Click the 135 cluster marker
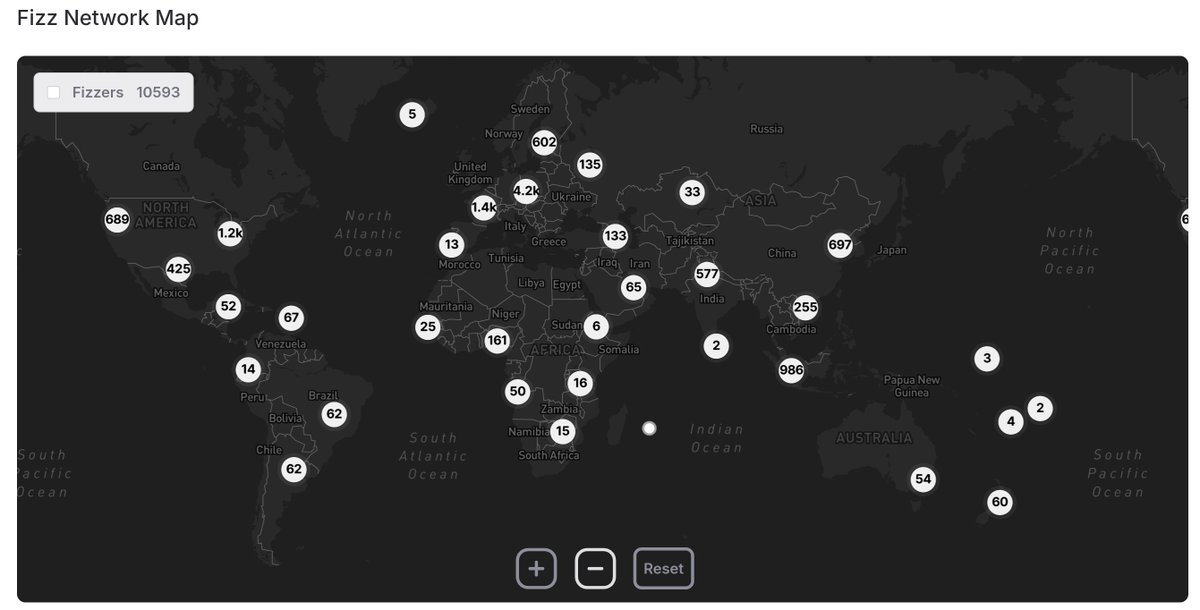The image size is (1200, 610). pyautogui.click(x=590, y=164)
